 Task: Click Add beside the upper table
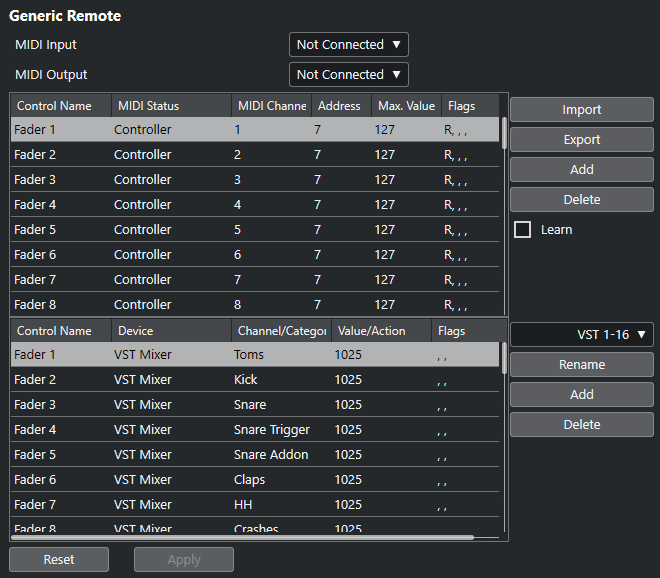coord(582,169)
